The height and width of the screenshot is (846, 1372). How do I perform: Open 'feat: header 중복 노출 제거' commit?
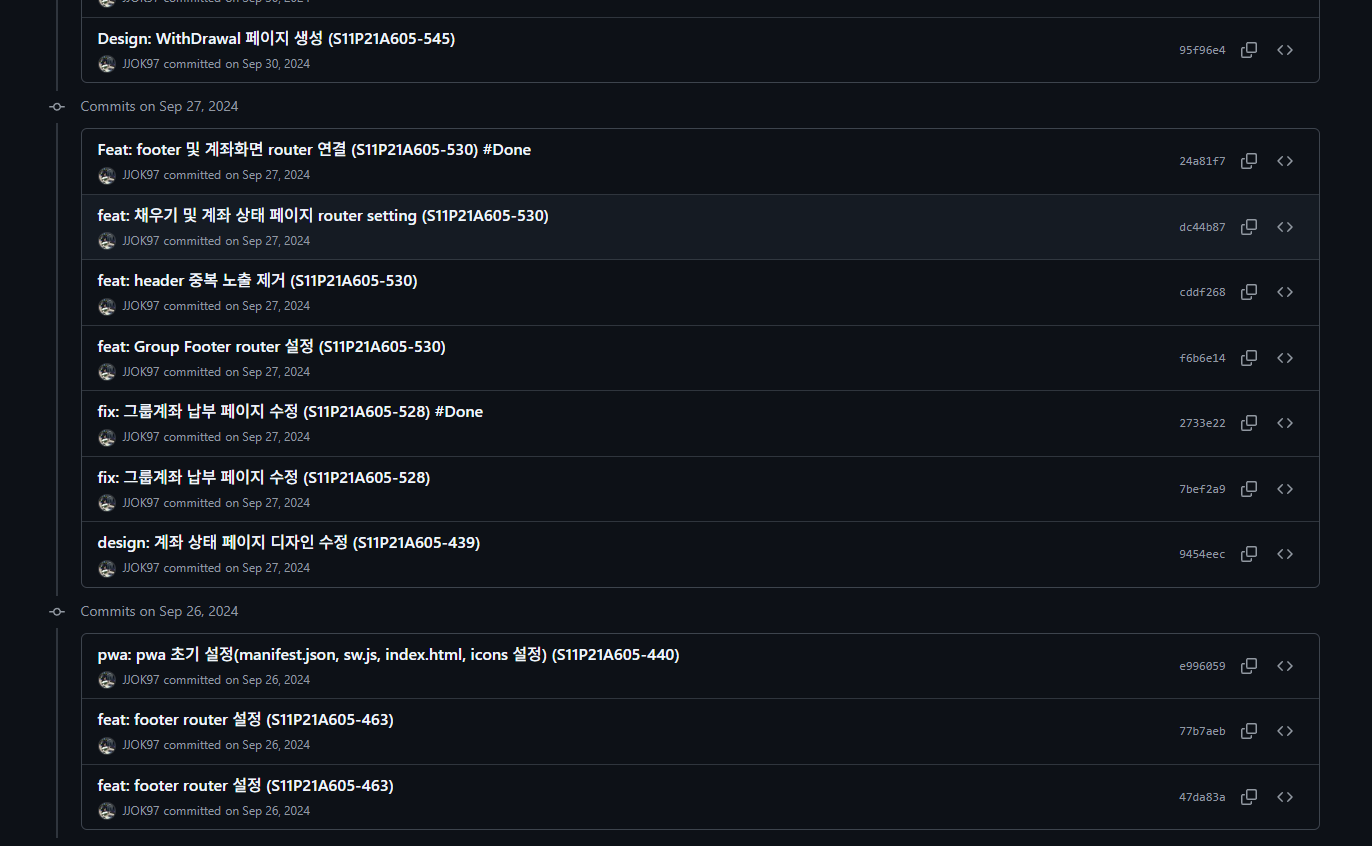click(257, 281)
